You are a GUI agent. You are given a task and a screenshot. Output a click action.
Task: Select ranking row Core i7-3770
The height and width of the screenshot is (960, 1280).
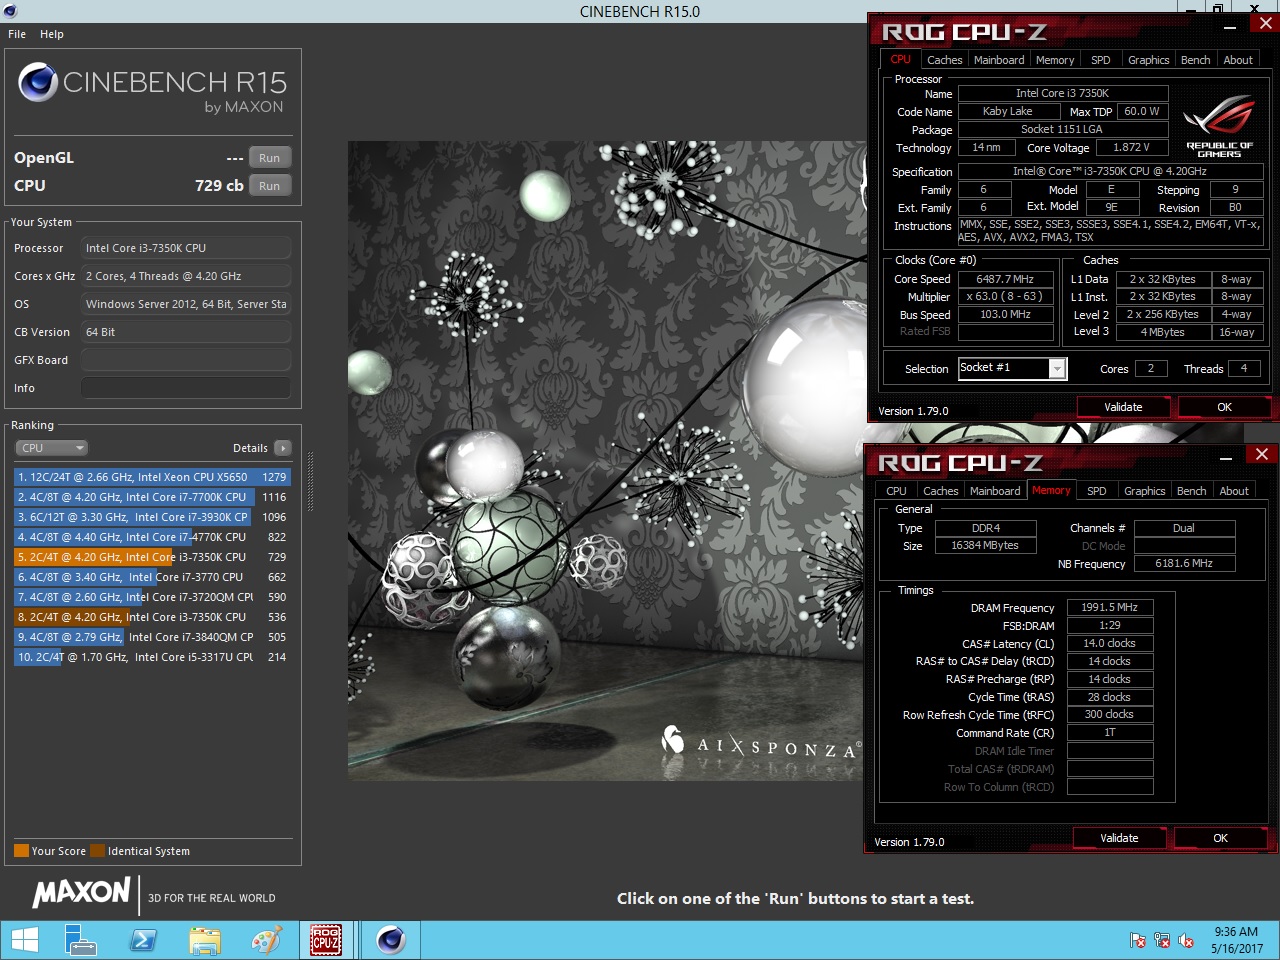pos(152,577)
